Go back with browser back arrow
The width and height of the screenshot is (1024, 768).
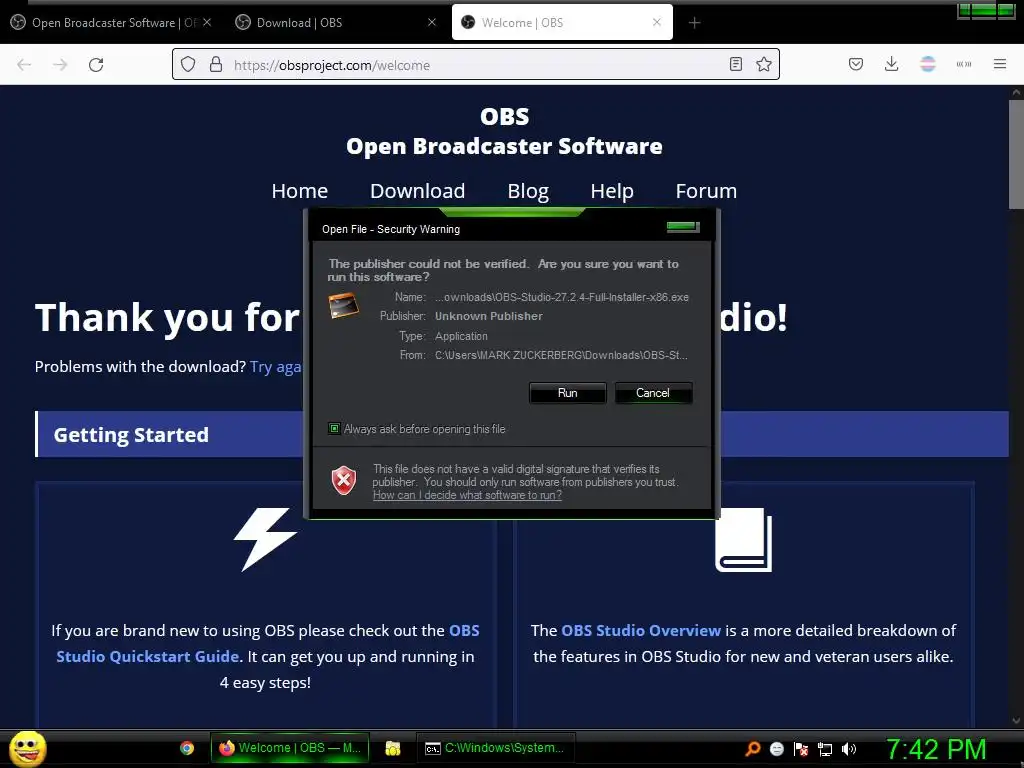pos(24,65)
